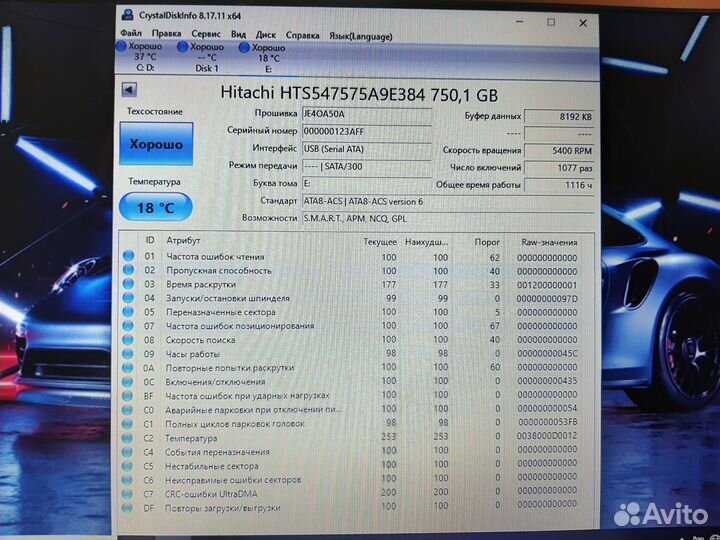
Task: Select the Повторы загрузки/выгрузки text
Action: click(x=223, y=508)
